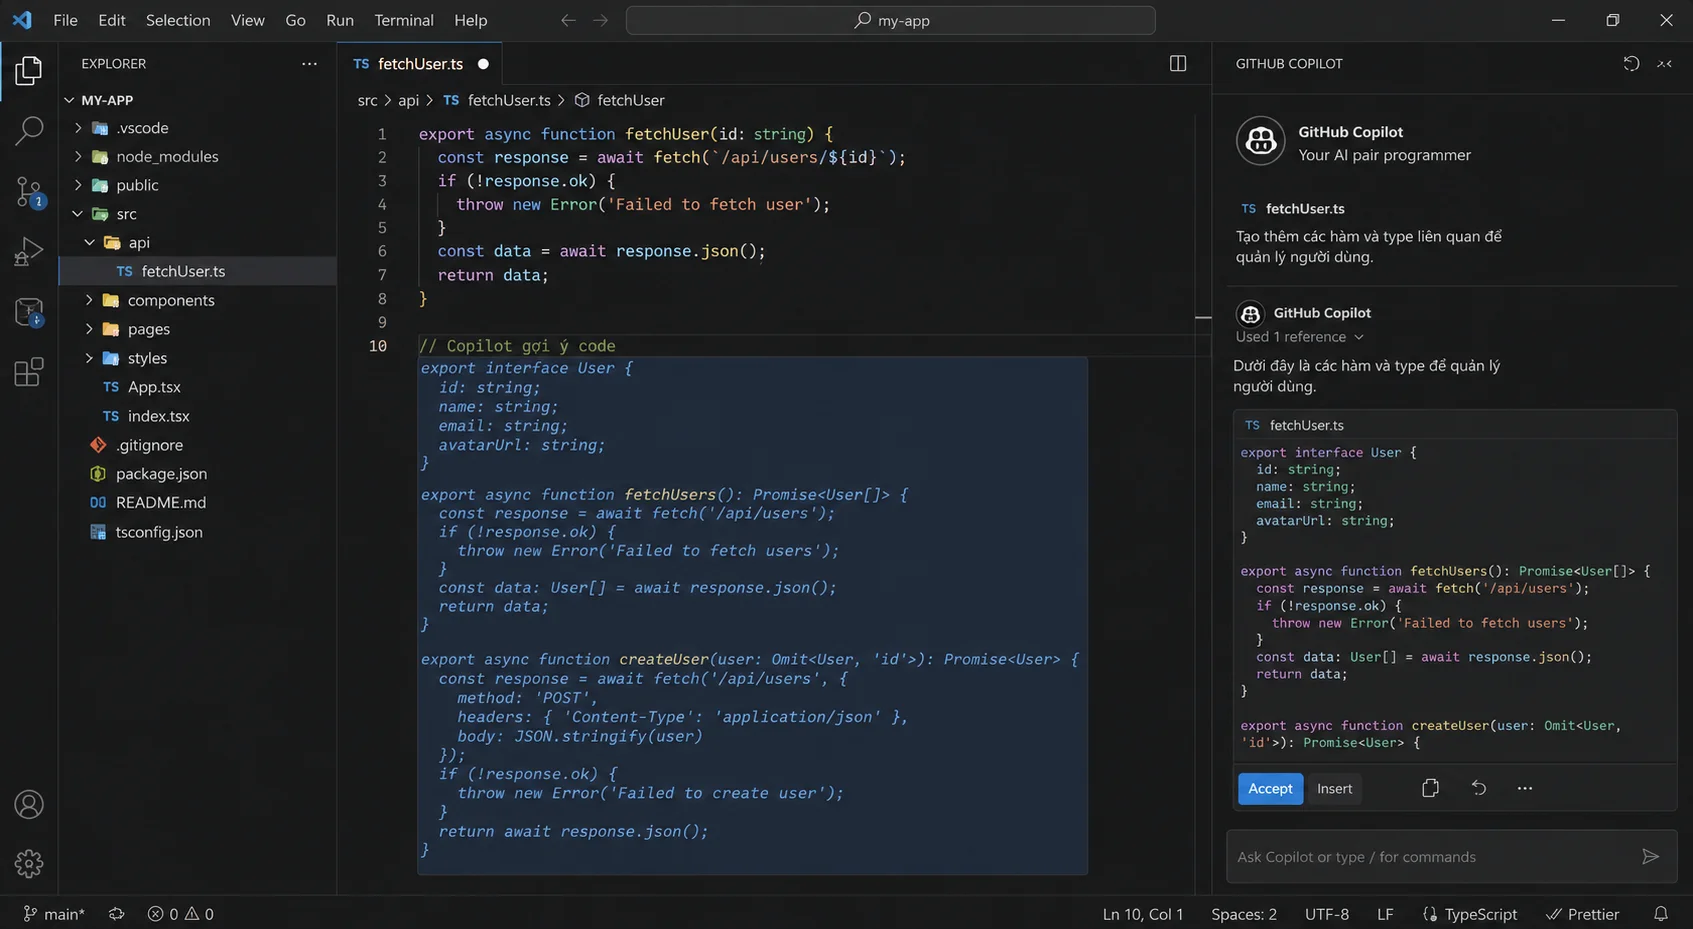Expand the pages folder

pos(90,329)
